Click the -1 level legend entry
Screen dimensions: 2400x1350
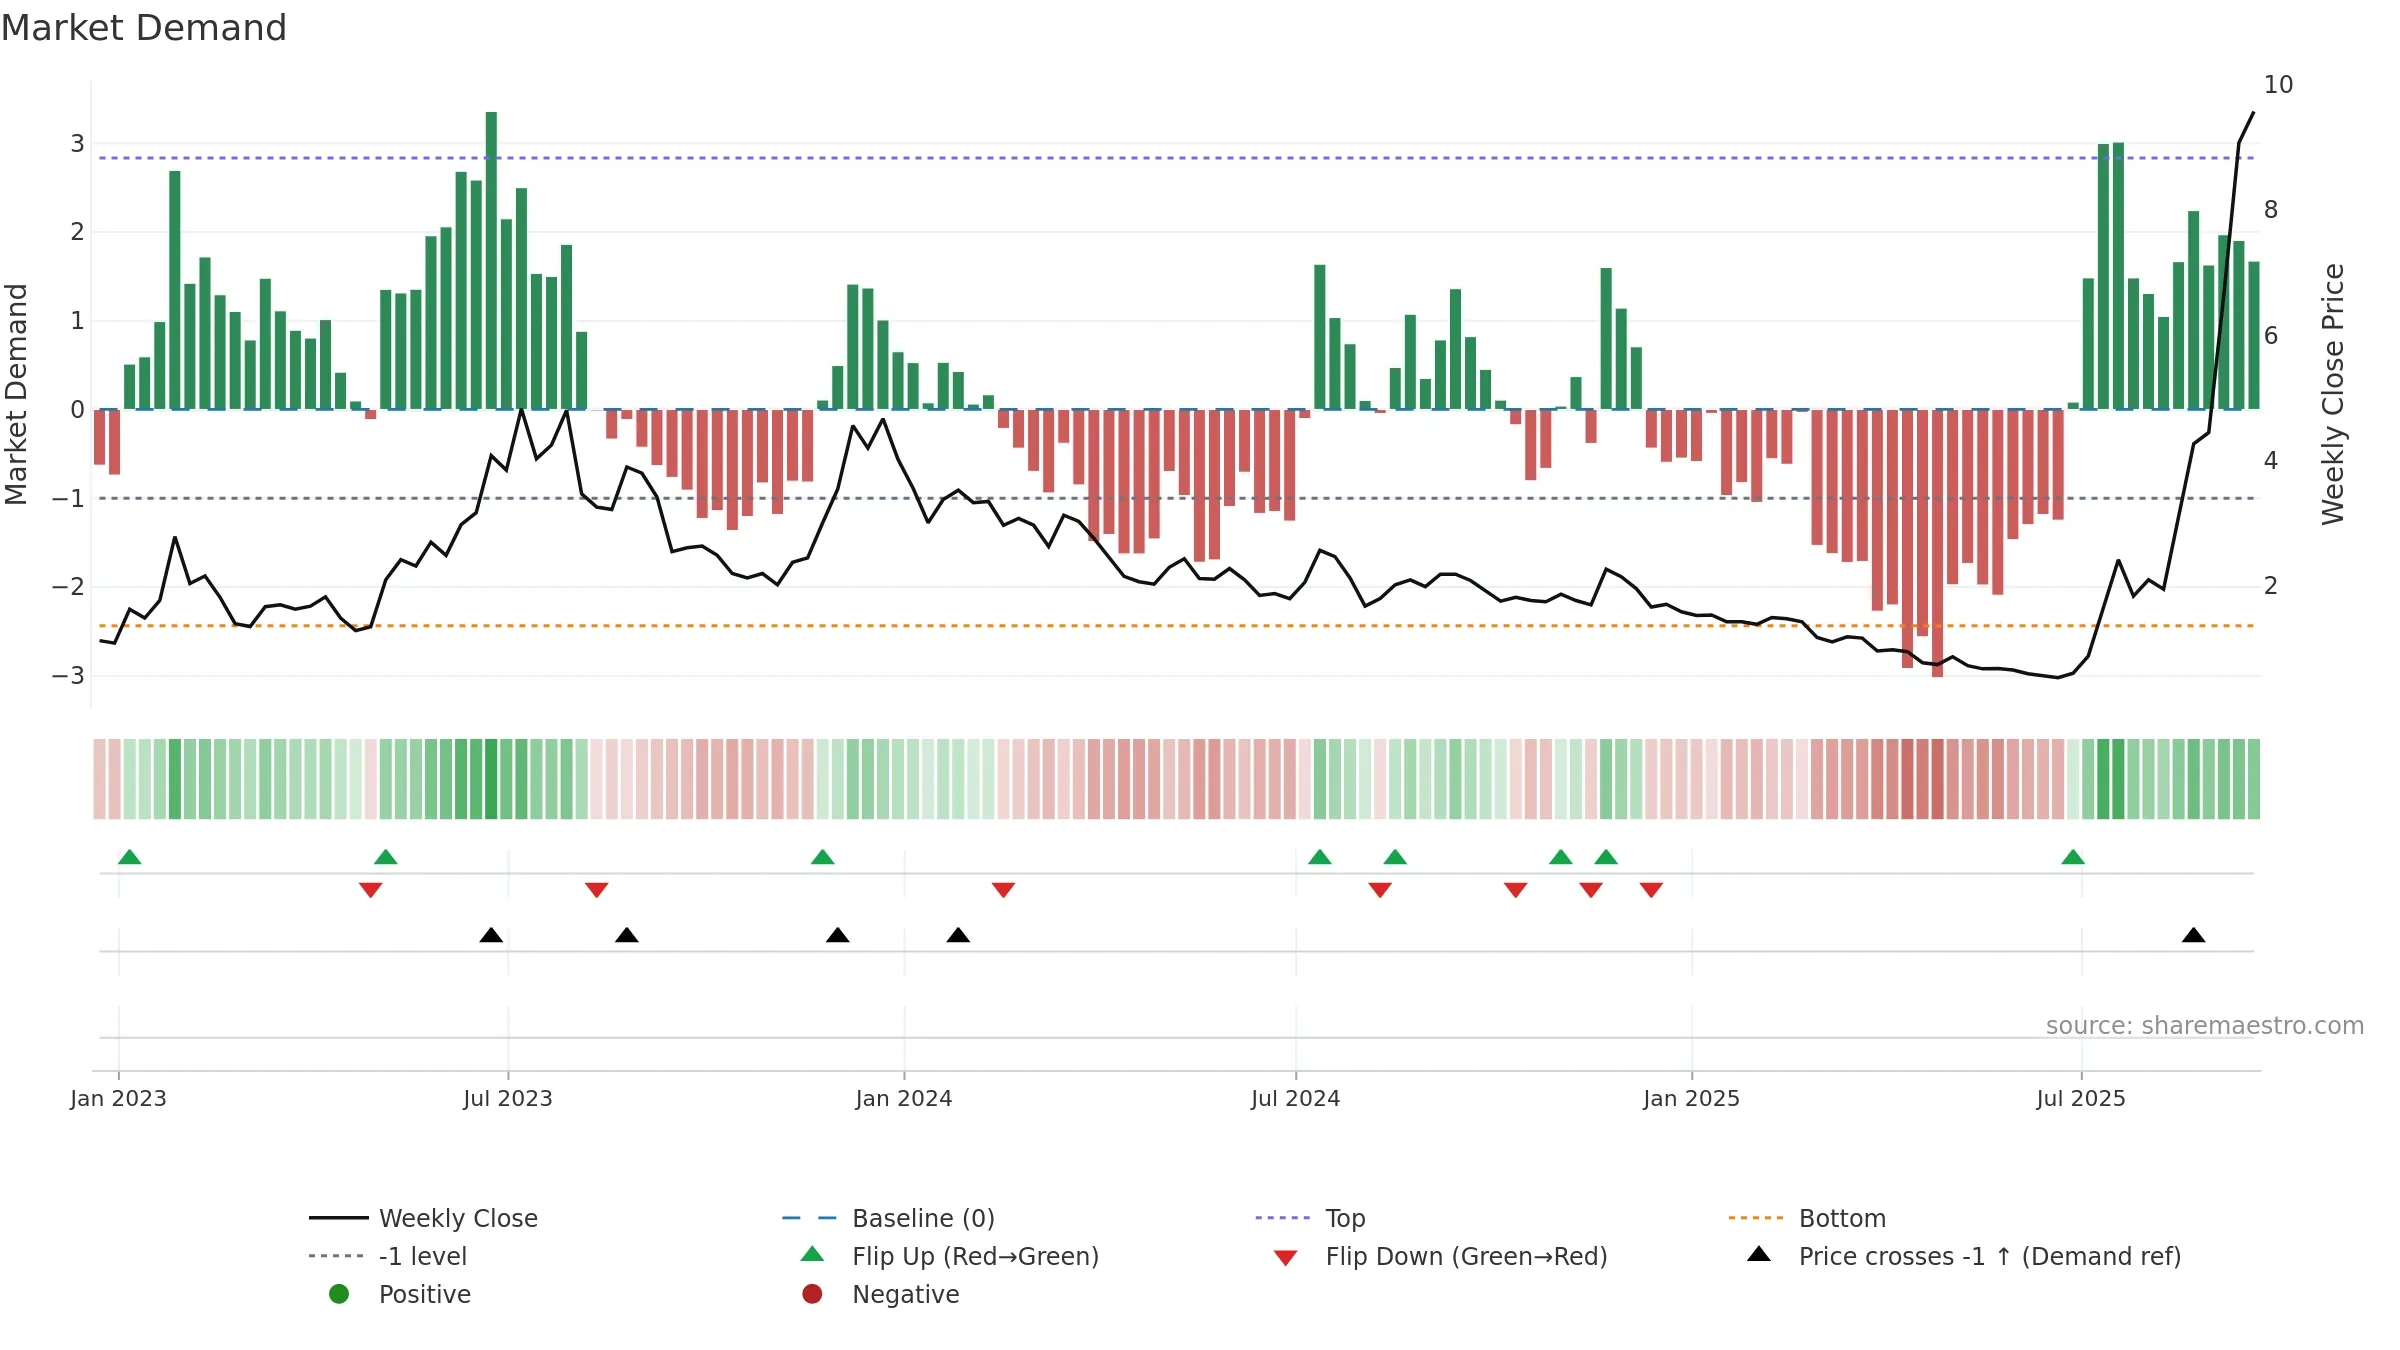click(388, 1256)
